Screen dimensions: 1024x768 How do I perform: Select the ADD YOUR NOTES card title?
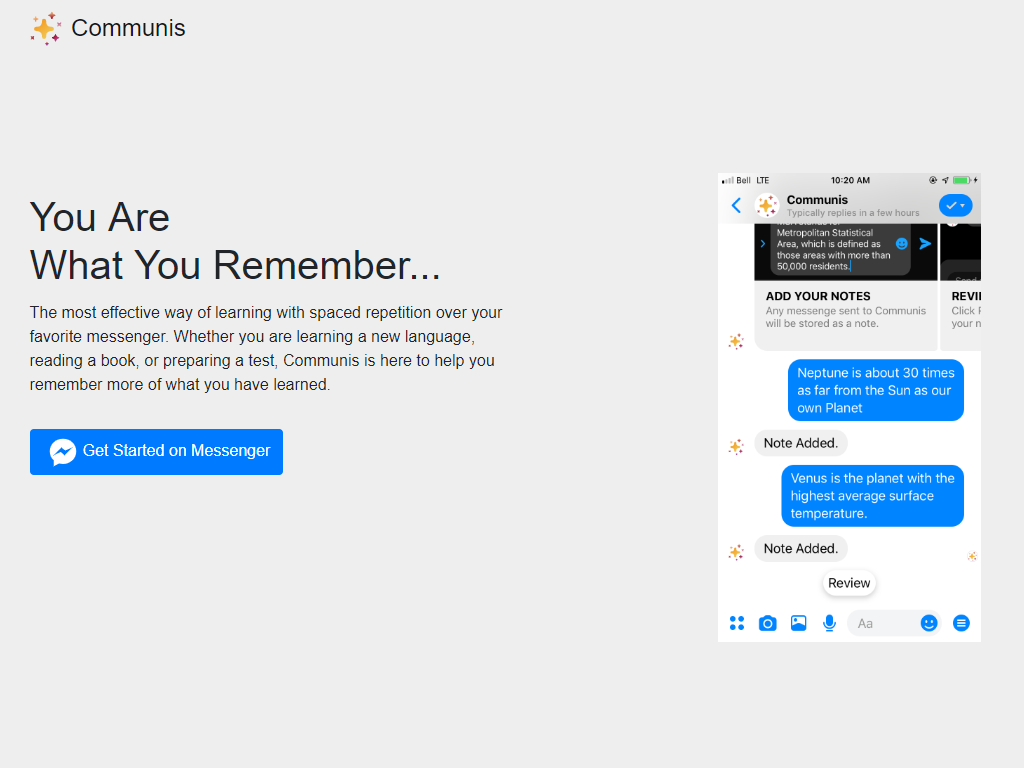tap(818, 296)
